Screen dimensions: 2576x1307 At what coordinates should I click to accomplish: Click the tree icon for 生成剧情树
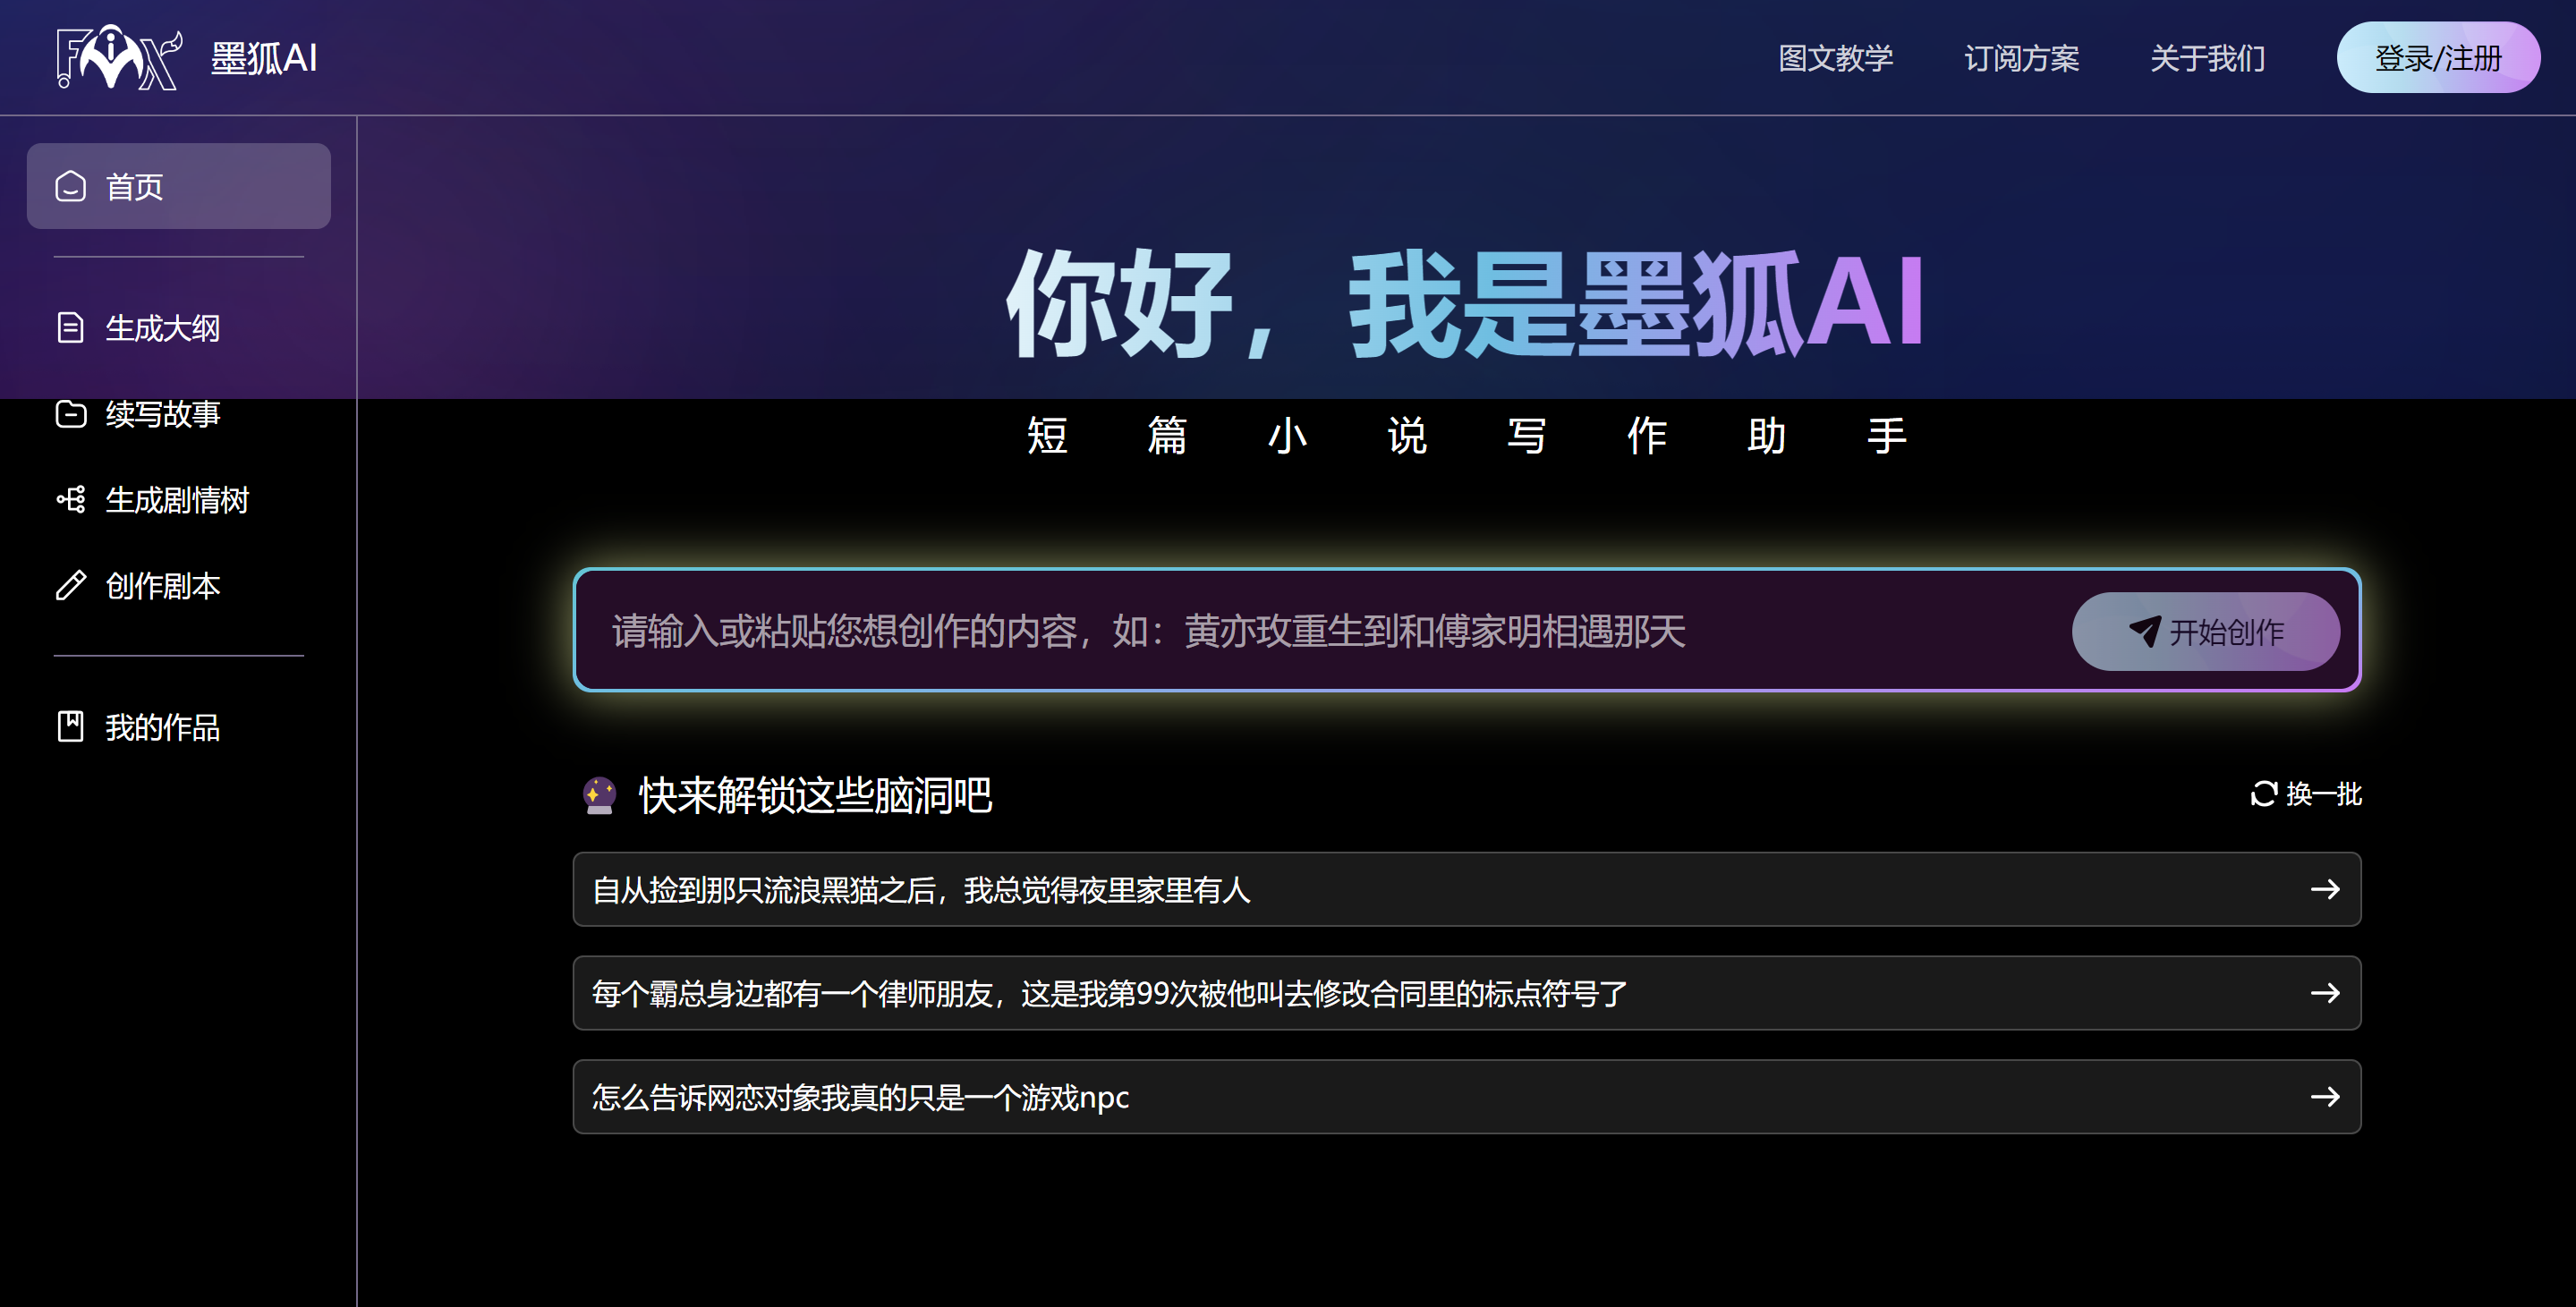click(x=70, y=500)
